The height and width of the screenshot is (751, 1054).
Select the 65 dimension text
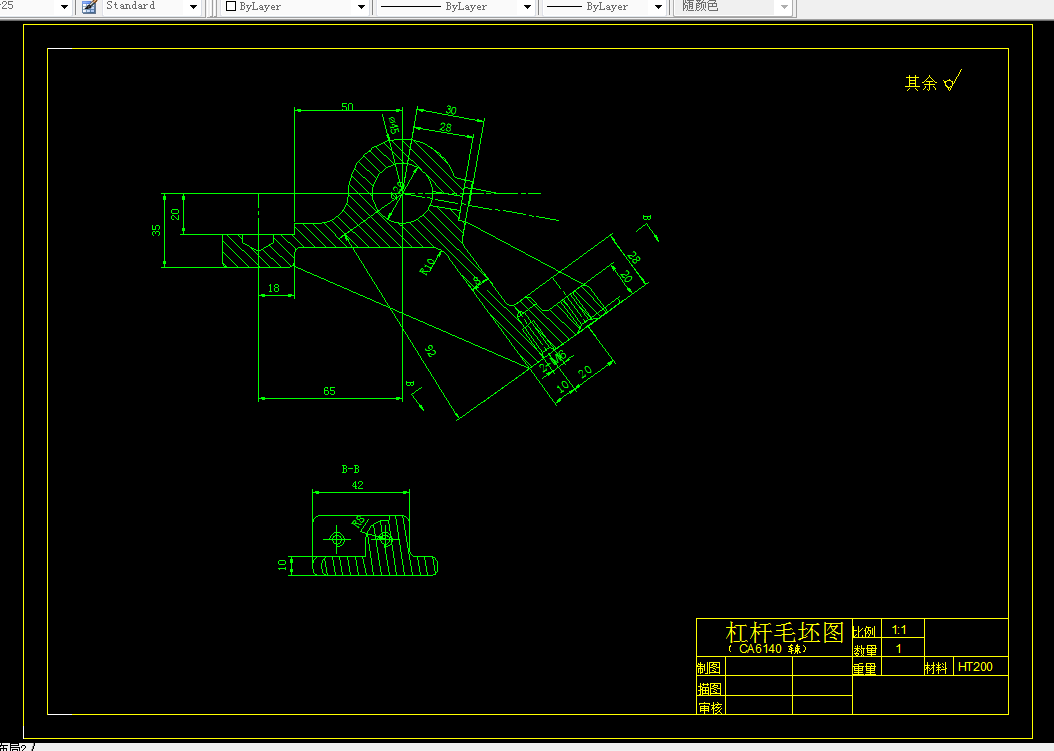pyautogui.click(x=329, y=391)
